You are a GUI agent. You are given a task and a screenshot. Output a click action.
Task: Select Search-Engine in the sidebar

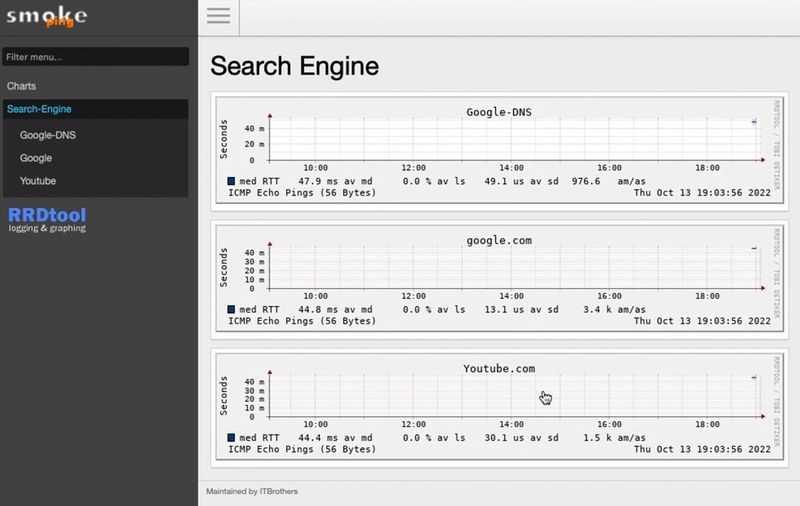[95, 109]
